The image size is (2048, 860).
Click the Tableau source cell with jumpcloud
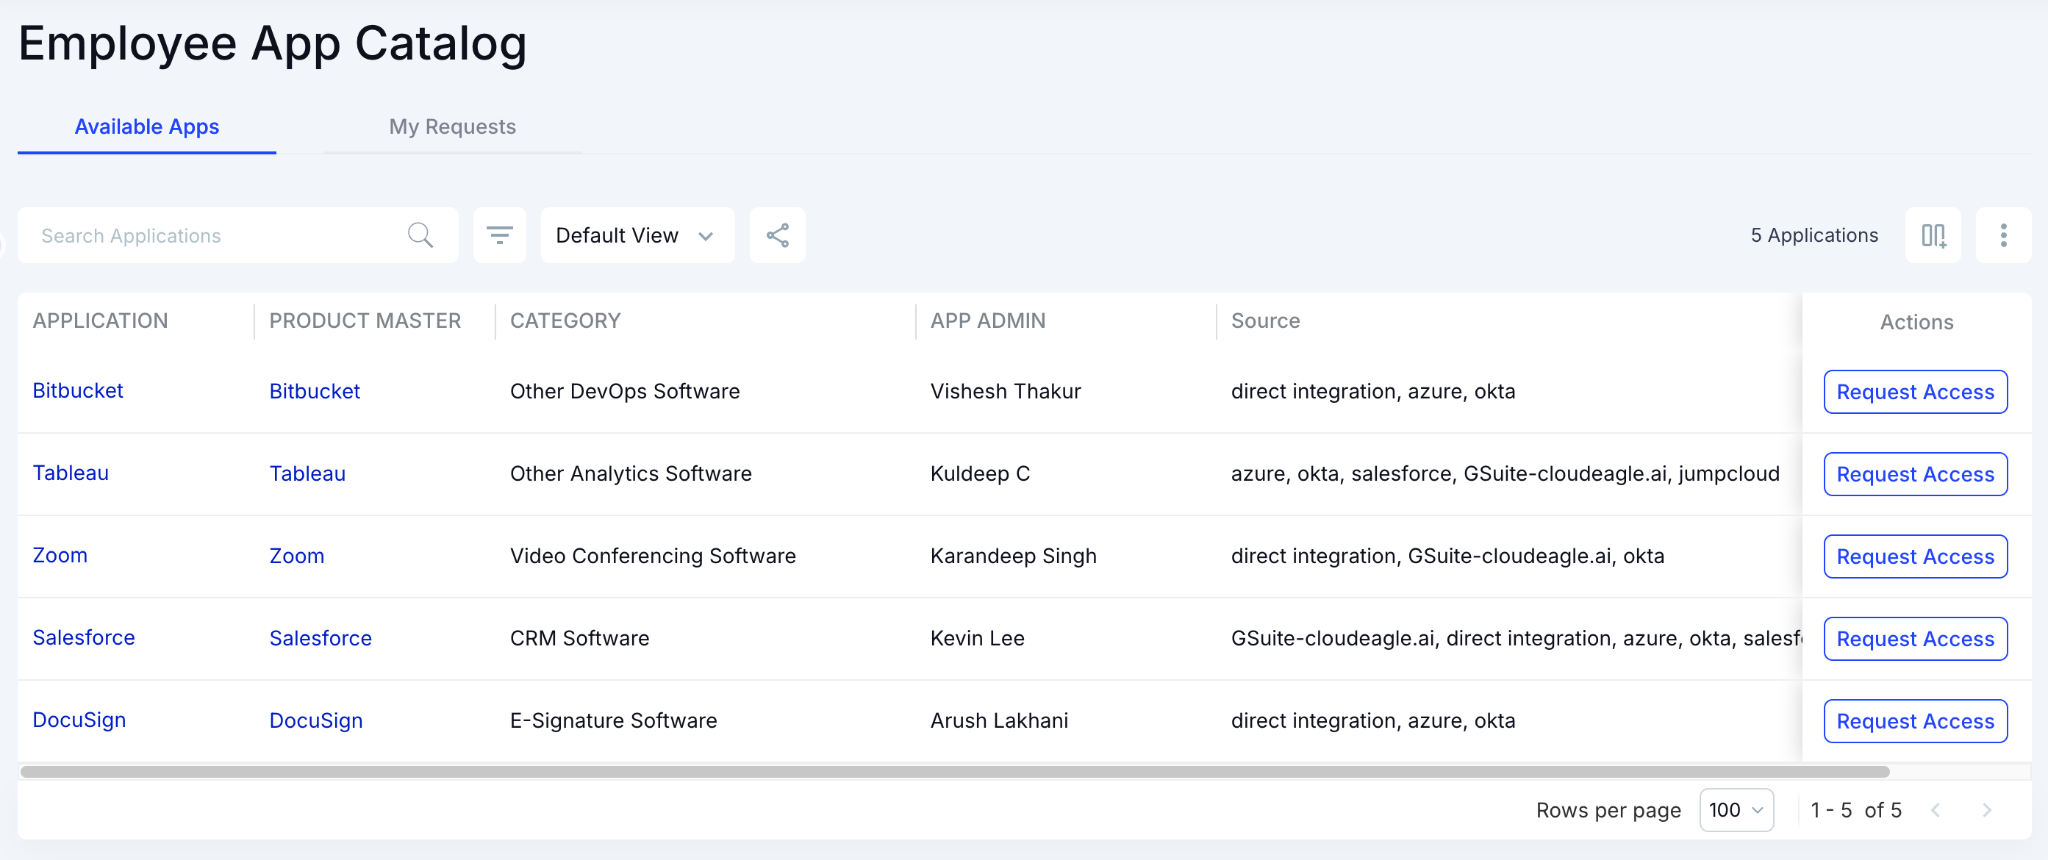1505,474
